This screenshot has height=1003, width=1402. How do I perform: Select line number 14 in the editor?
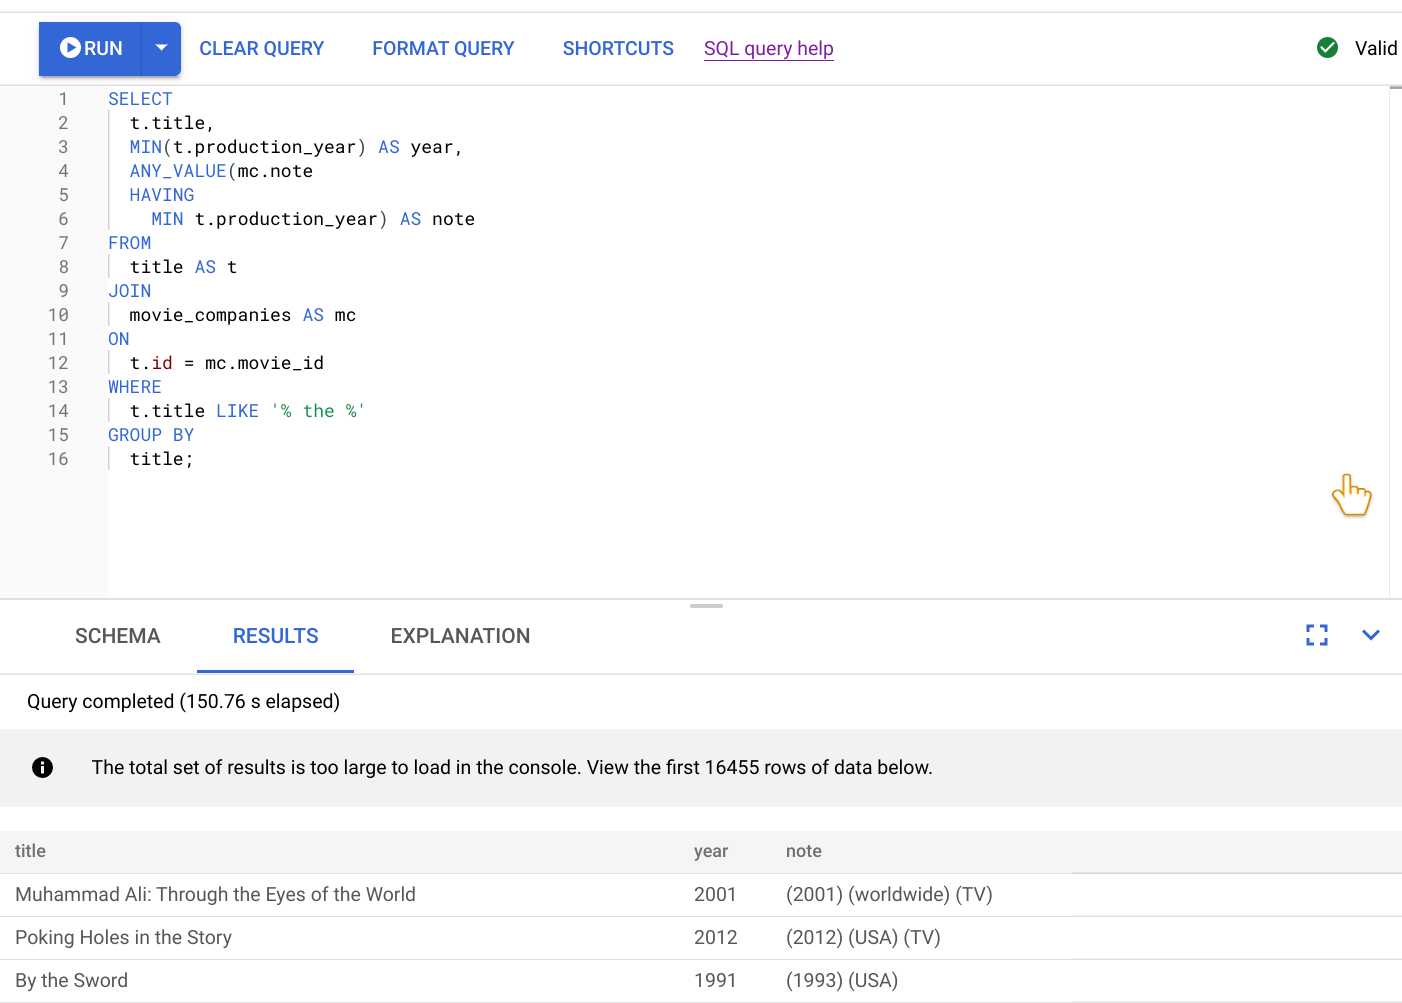(58, 410)
